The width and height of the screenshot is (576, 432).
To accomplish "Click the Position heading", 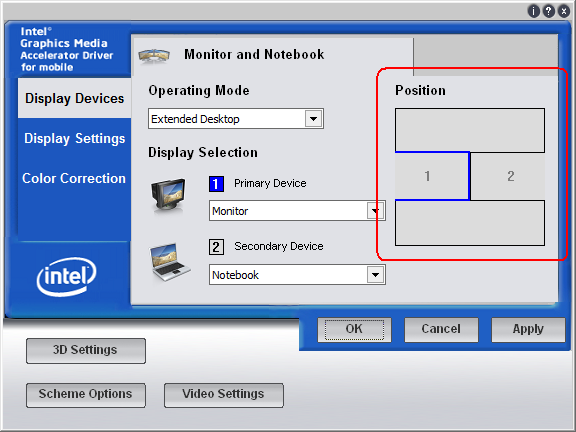I will tap(420, 90).
